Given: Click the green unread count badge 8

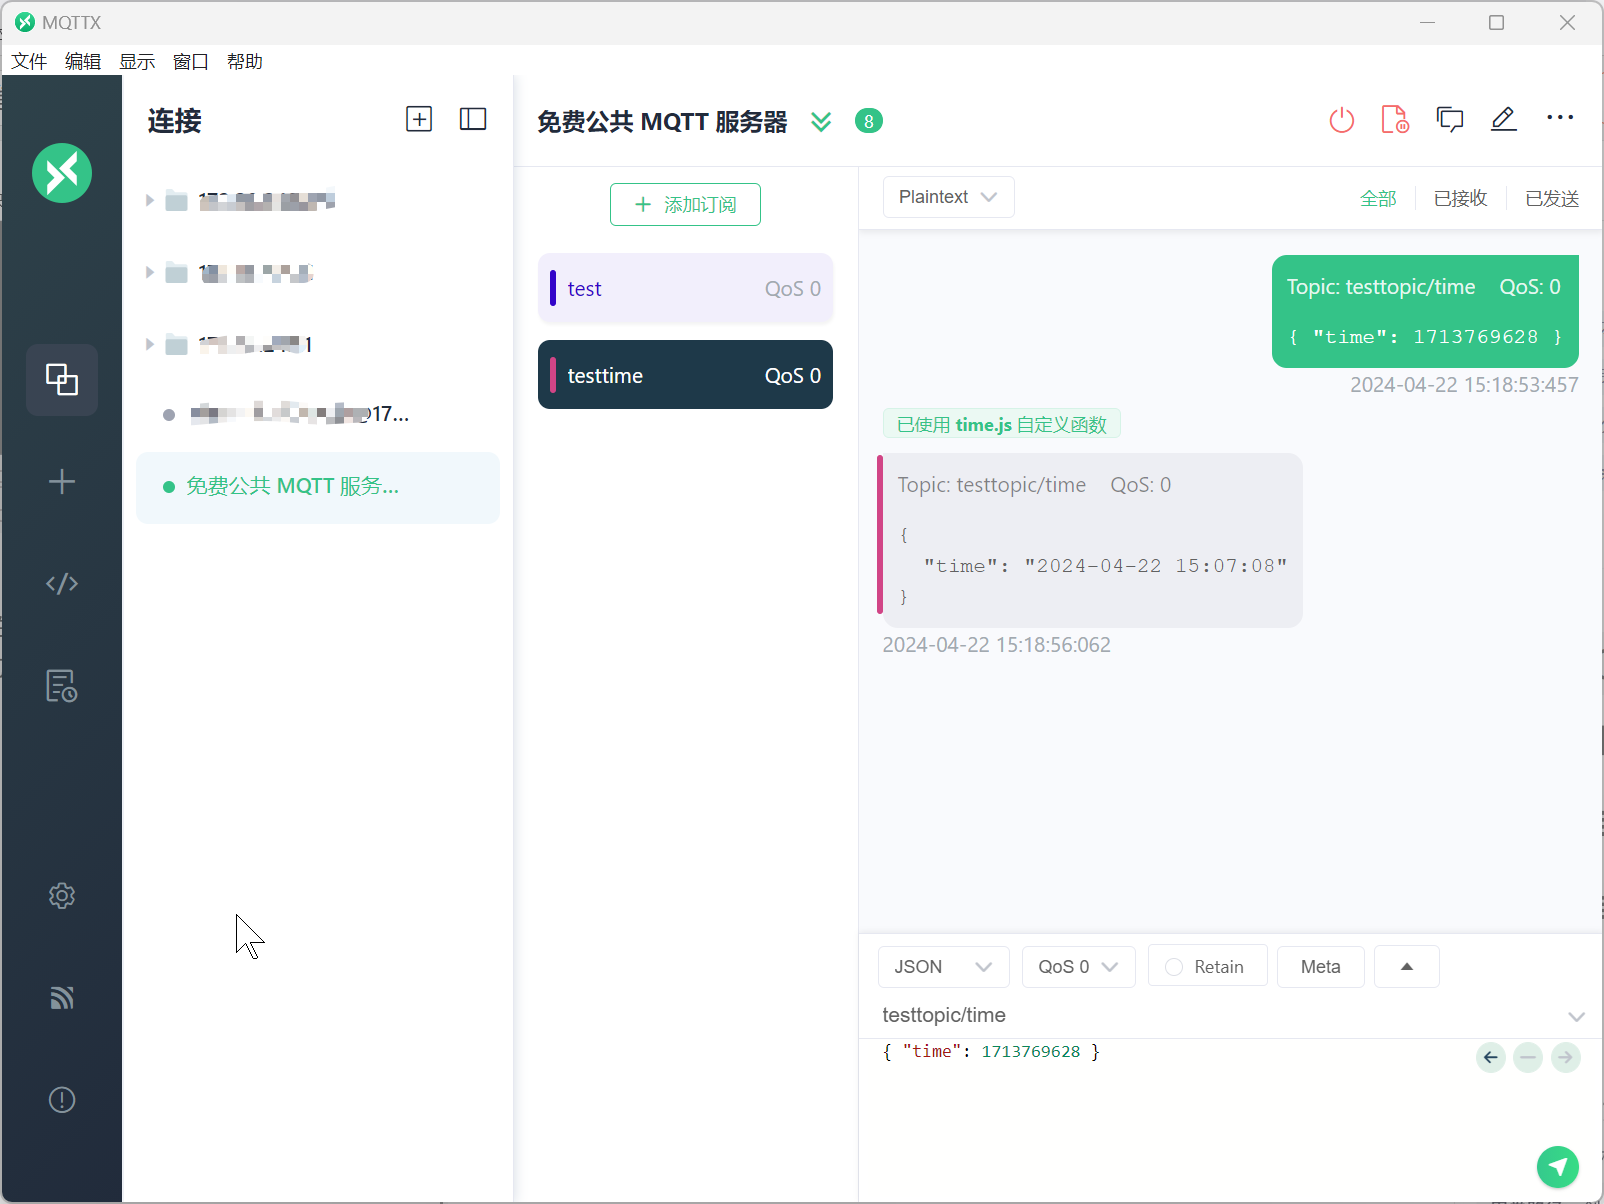Looking at the screenshot, I should click(869, 121).
